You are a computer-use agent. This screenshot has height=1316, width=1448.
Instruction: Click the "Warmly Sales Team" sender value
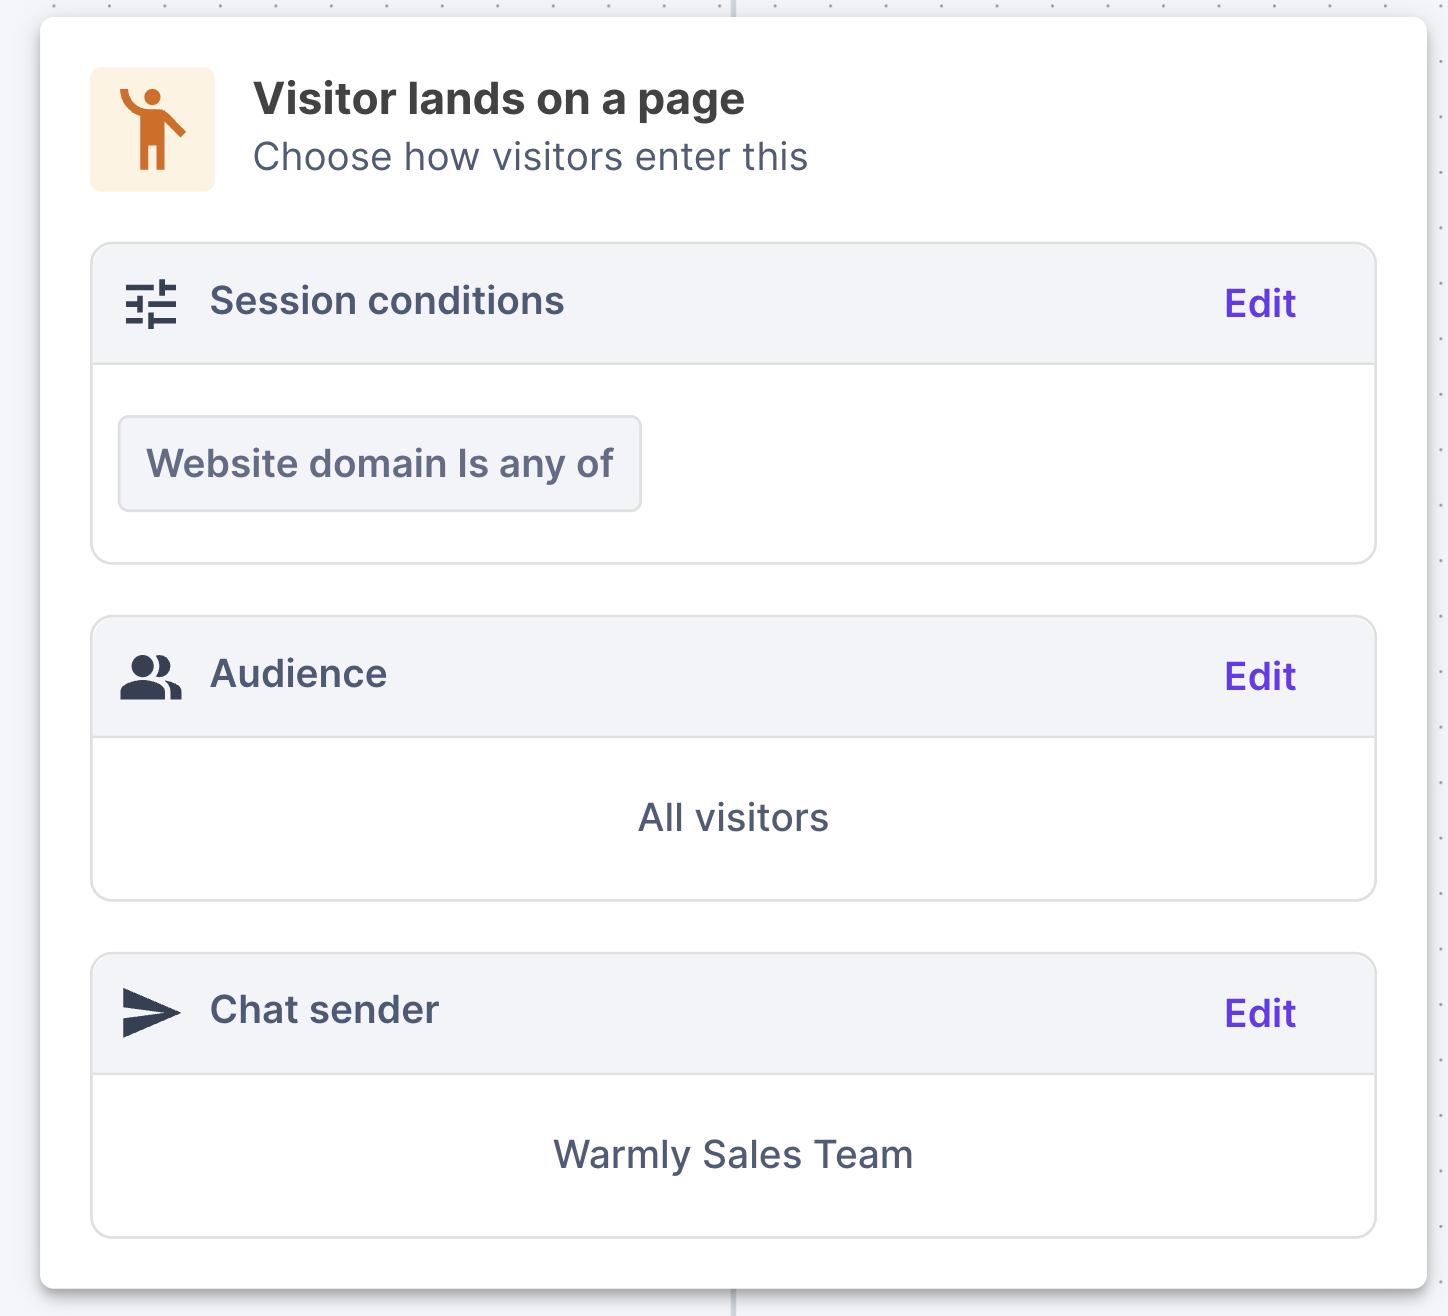point(733,1155)
